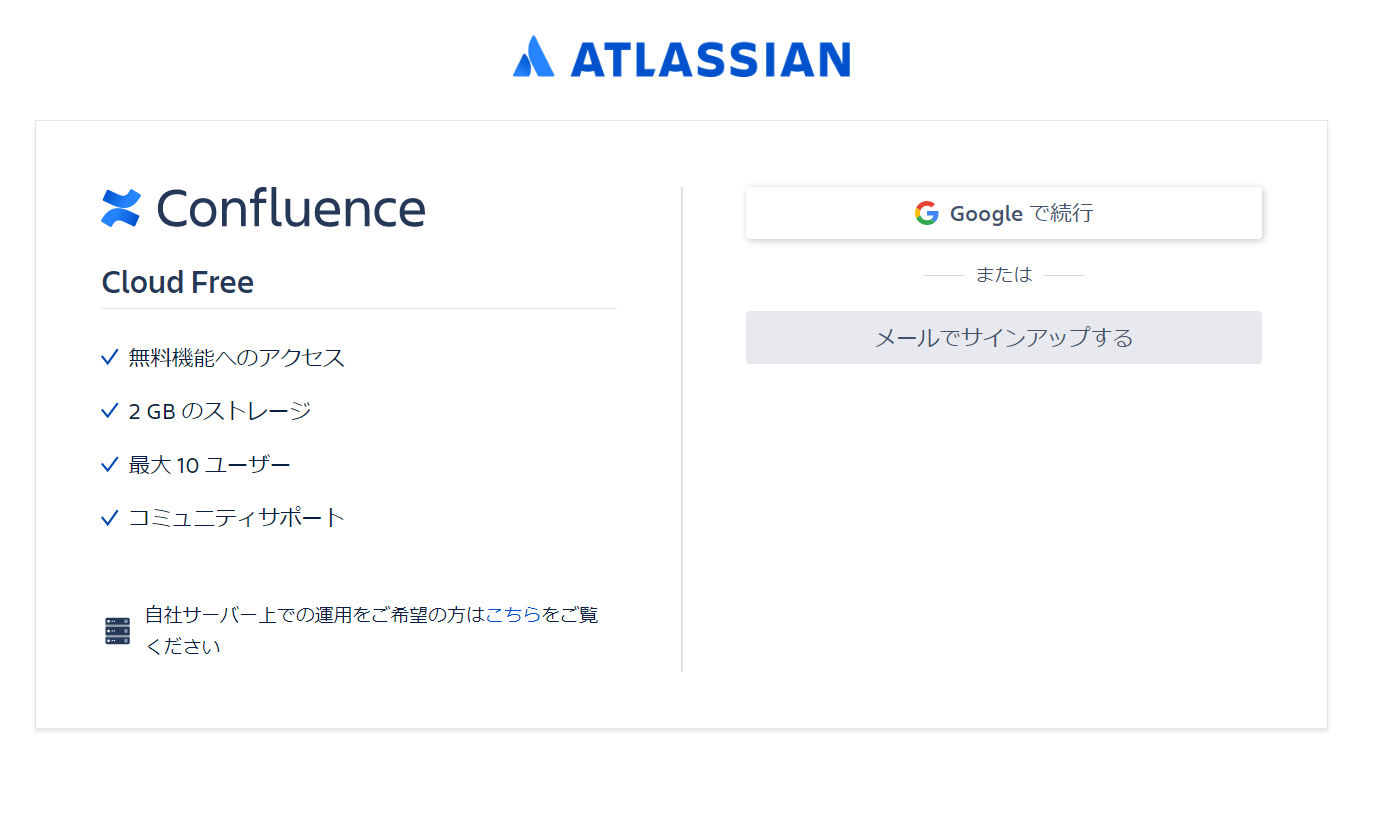Click checkmark beside 2 GB のストレージ

(110, 411)
